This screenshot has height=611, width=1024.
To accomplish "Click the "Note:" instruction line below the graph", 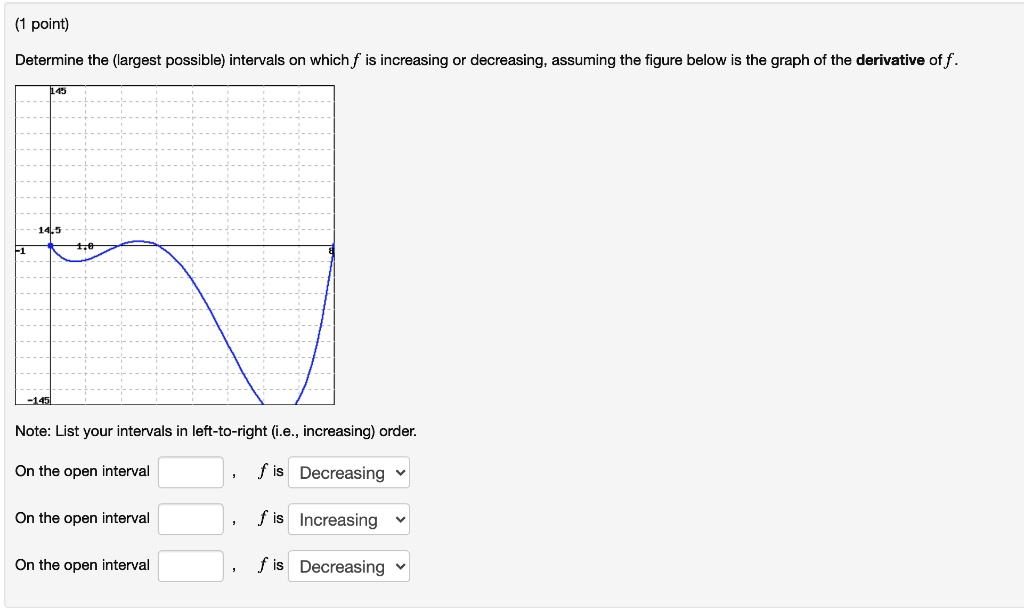I will point(216,431).
